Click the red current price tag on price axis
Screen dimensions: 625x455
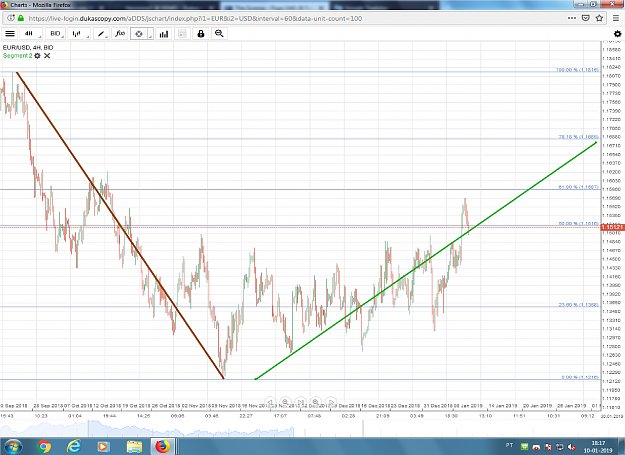tap(613, 227)
